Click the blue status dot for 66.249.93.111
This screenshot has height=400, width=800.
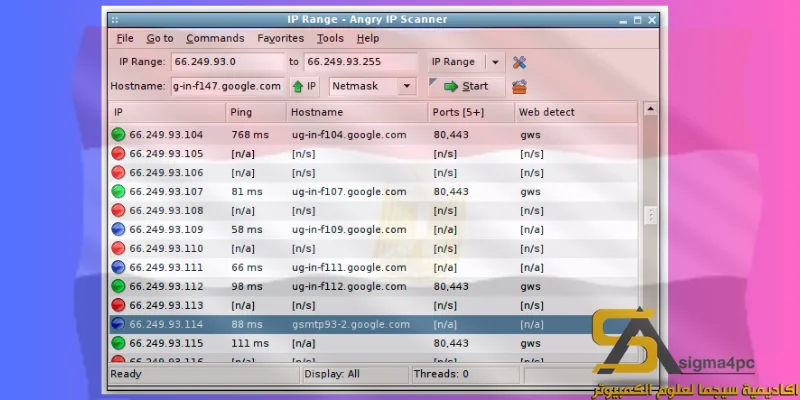click(118, 267)
